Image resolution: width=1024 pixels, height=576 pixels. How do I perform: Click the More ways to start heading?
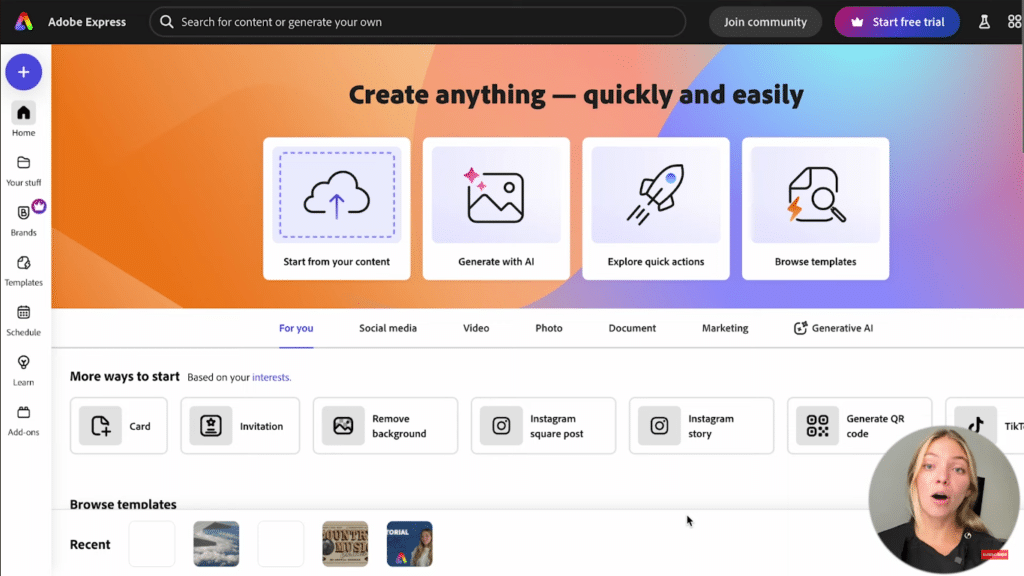pos(124,376)
